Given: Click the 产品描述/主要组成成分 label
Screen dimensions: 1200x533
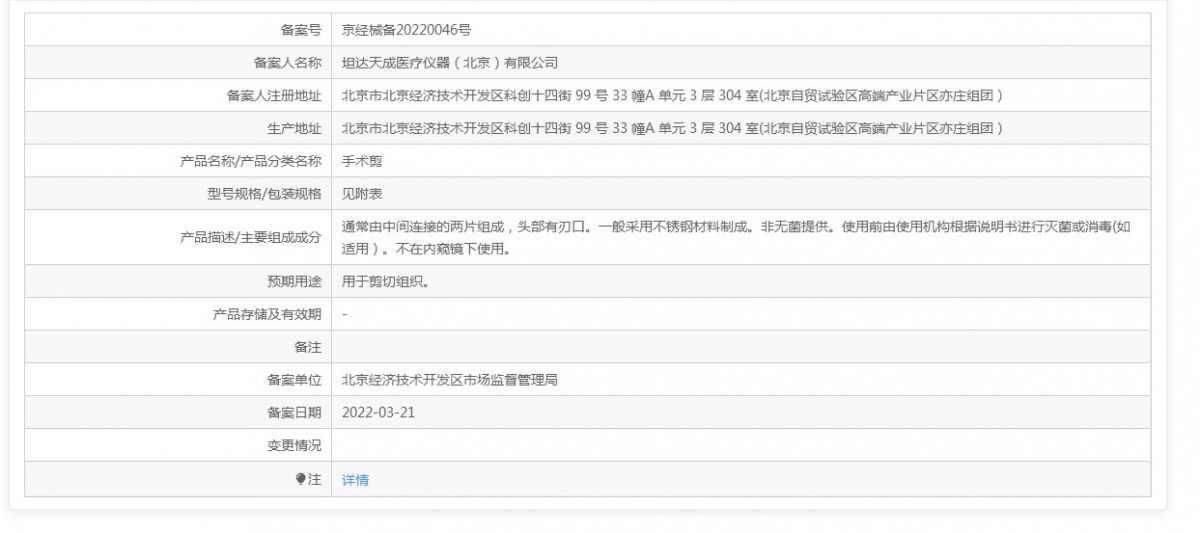Looking at the screenshot, I should tap(251, 238).
